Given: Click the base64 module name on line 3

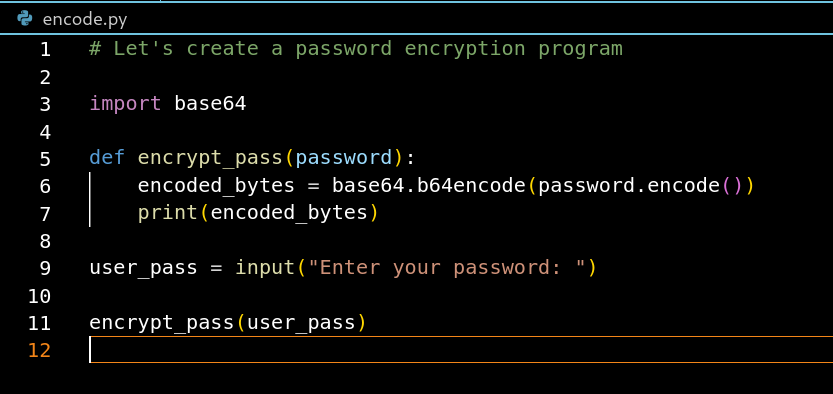Looking at the screenshot, I should tap(210, 103).
